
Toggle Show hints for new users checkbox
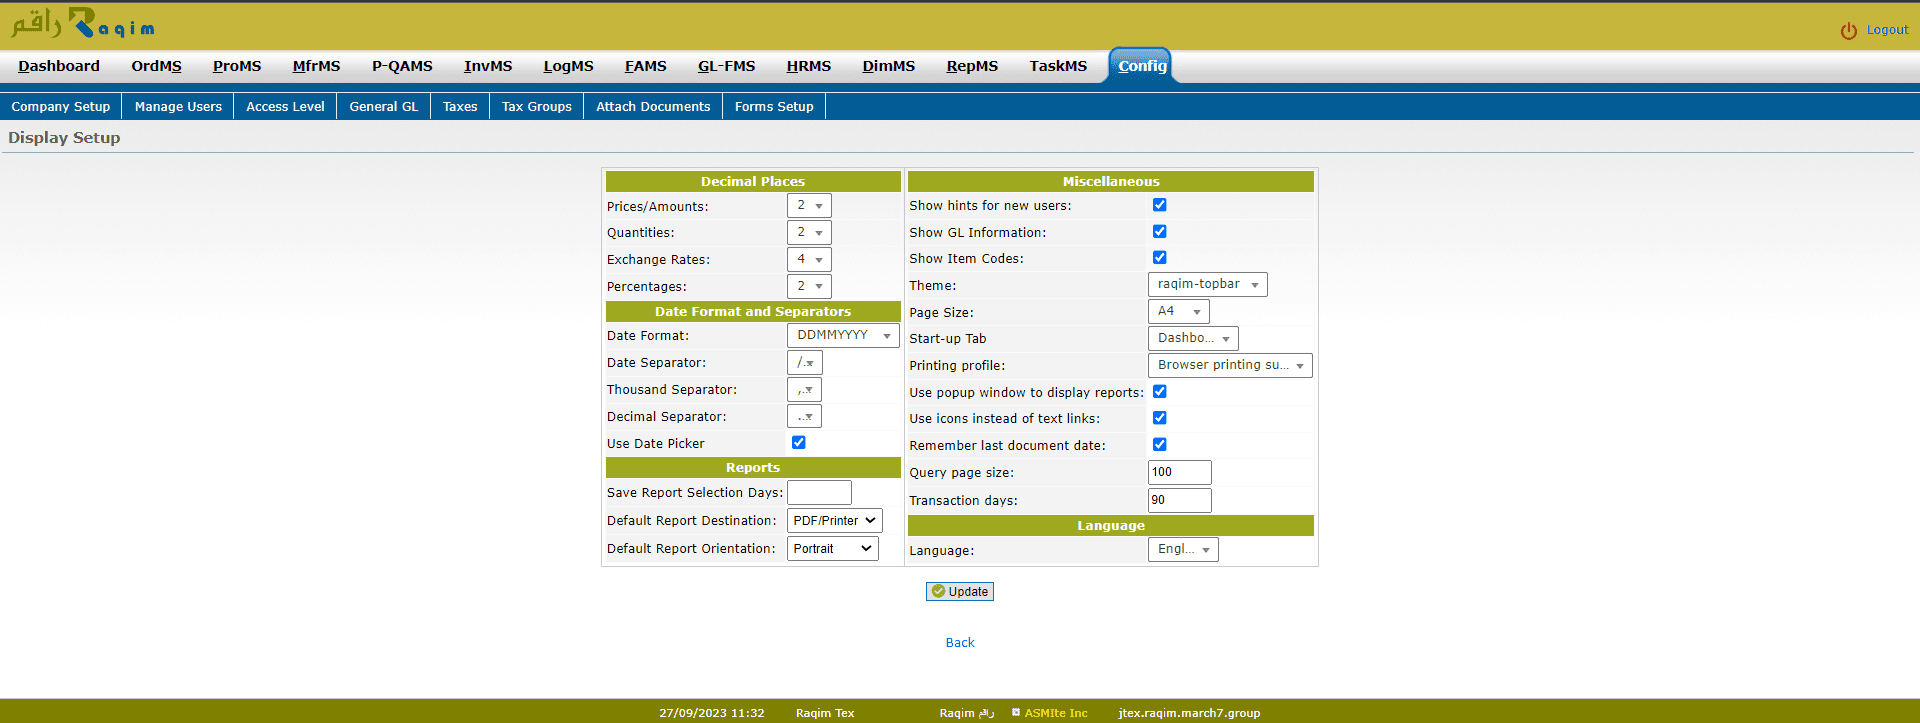coord(1160,205)
